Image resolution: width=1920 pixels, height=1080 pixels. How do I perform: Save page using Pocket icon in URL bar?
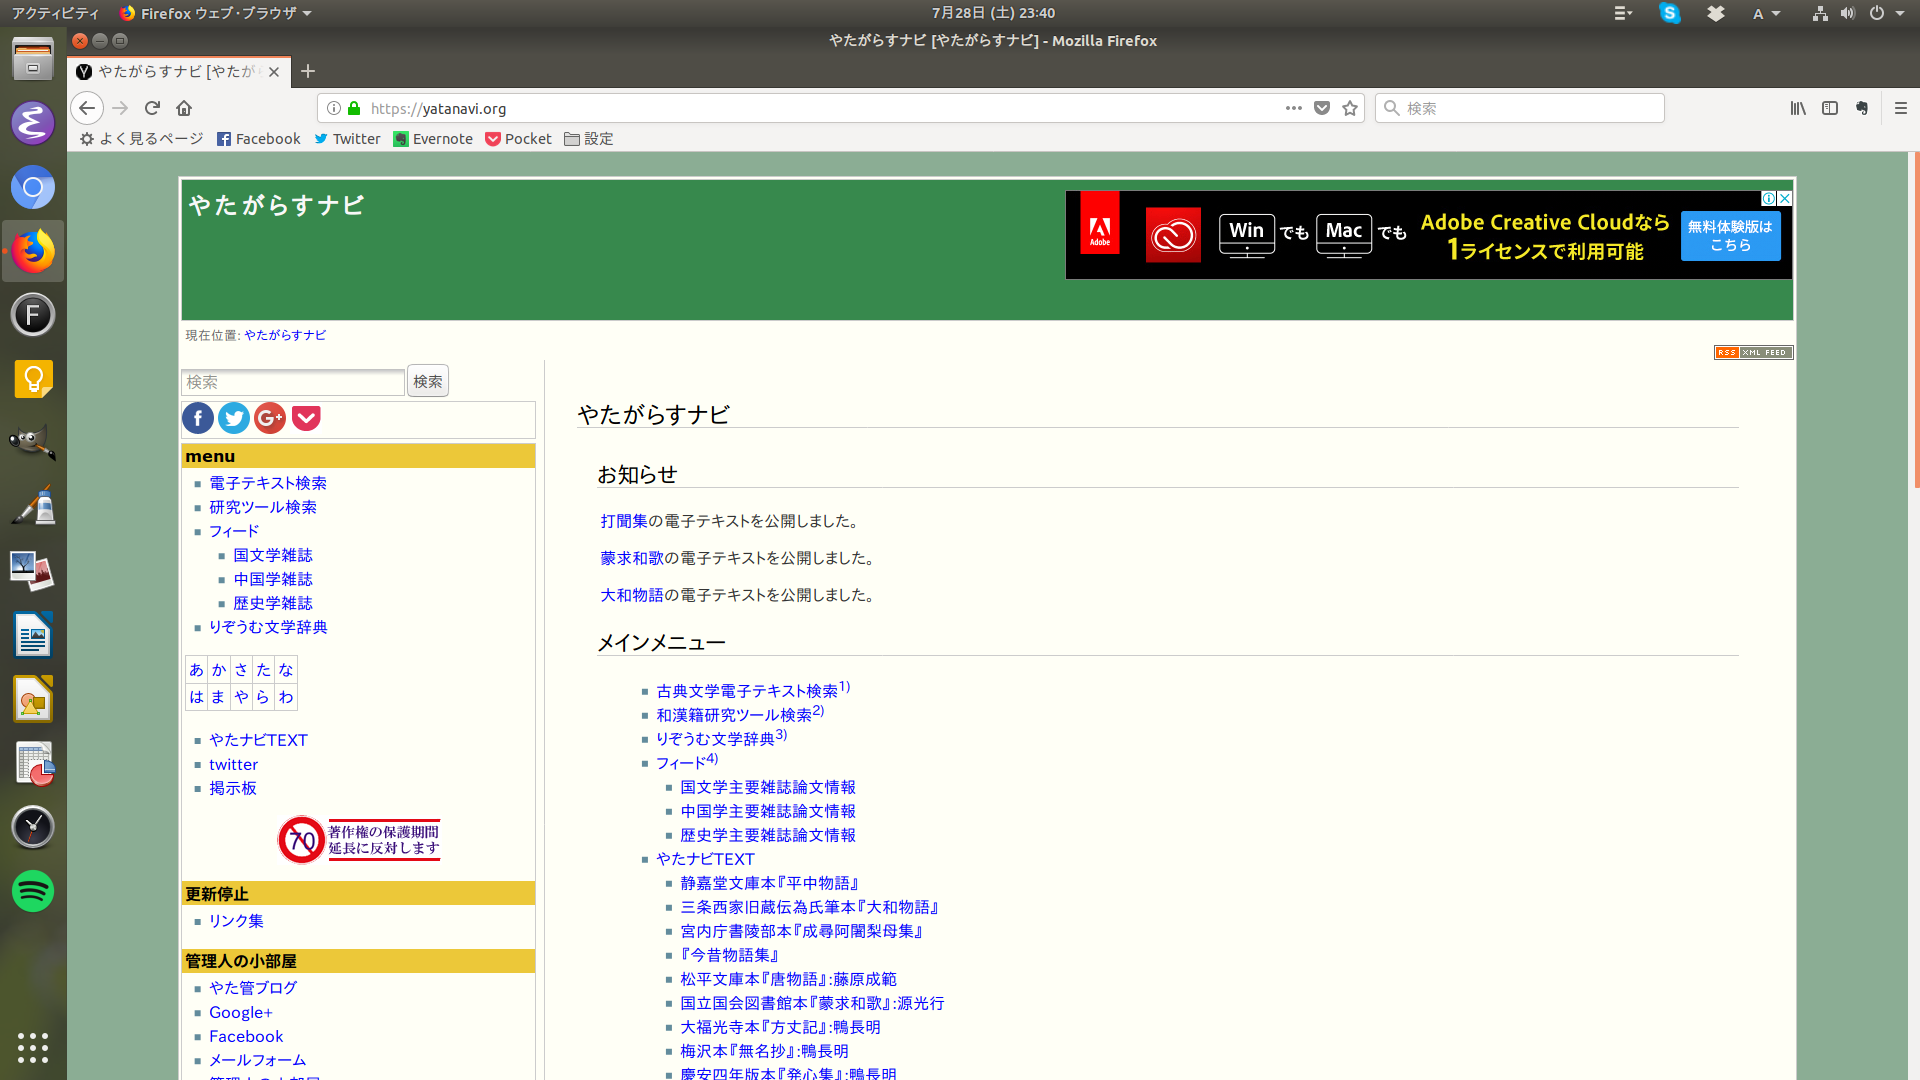click(x=1322, y=108)
